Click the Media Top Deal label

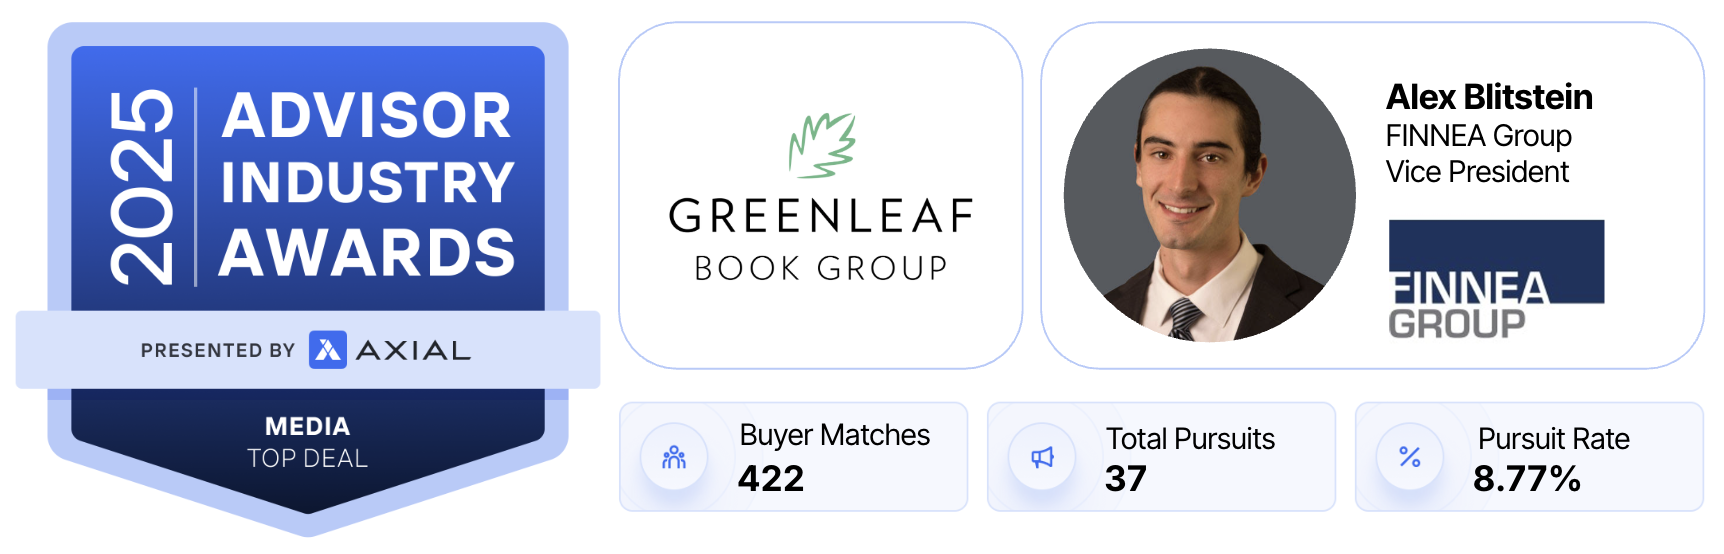point(308,442)
